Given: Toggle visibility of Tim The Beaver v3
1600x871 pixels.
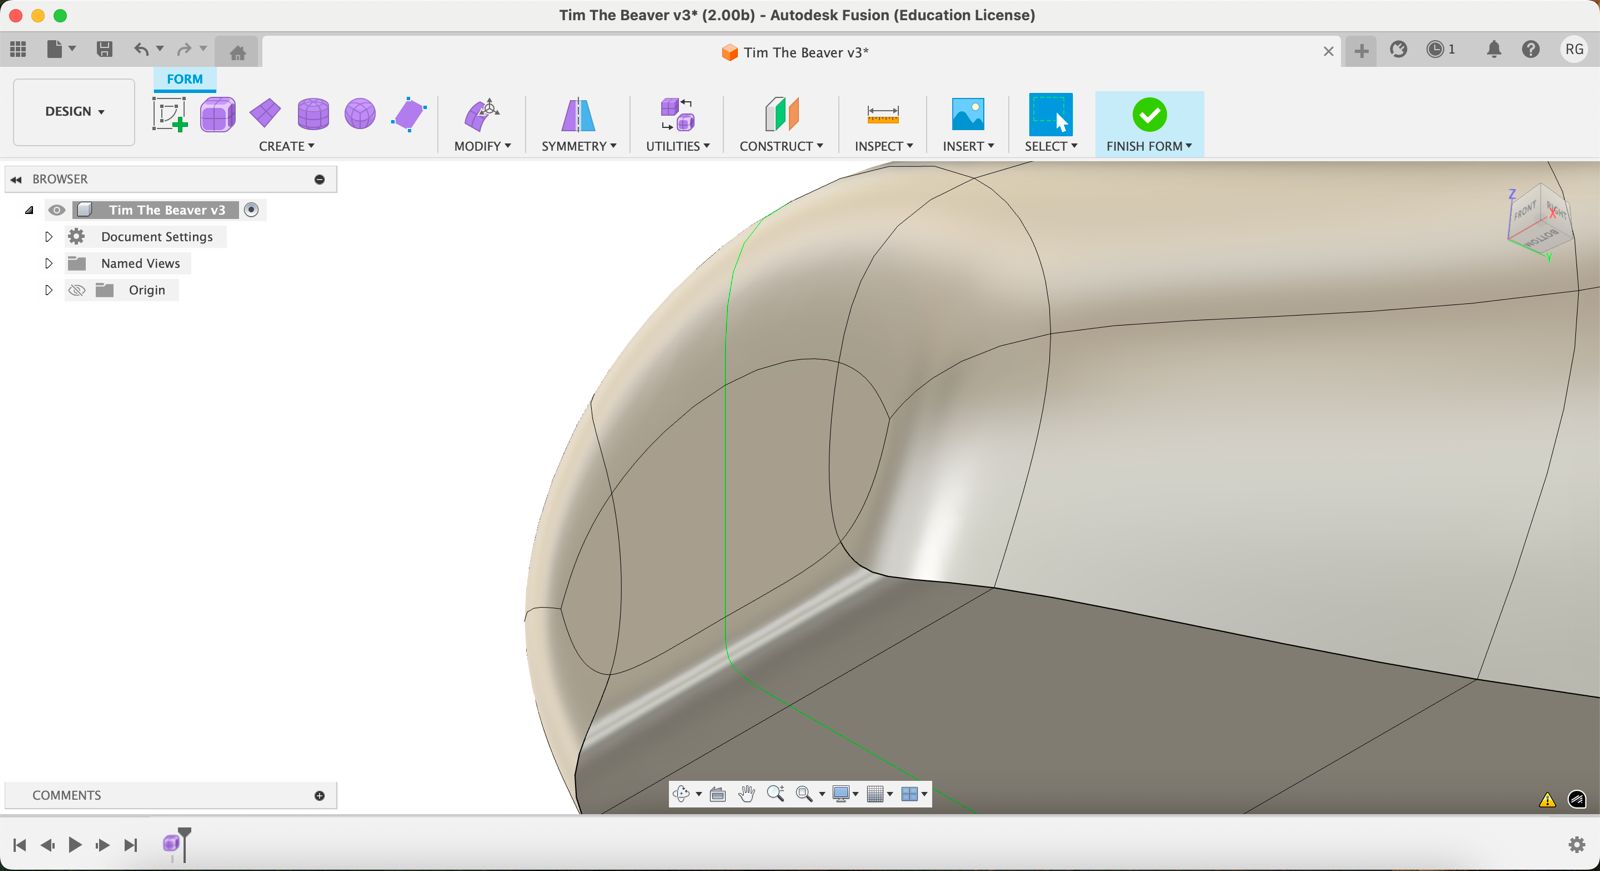Looking at the screenshot, I should tap(57, 210).
